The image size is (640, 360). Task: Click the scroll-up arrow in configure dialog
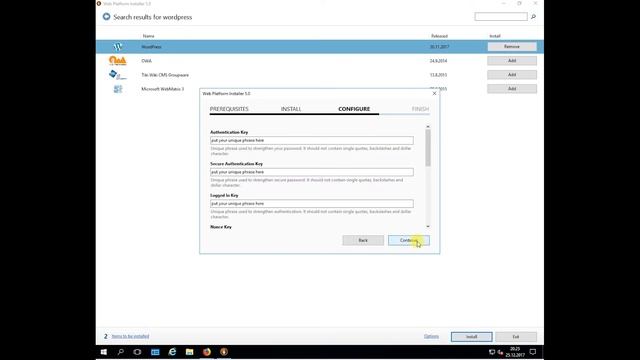point(428,127)
